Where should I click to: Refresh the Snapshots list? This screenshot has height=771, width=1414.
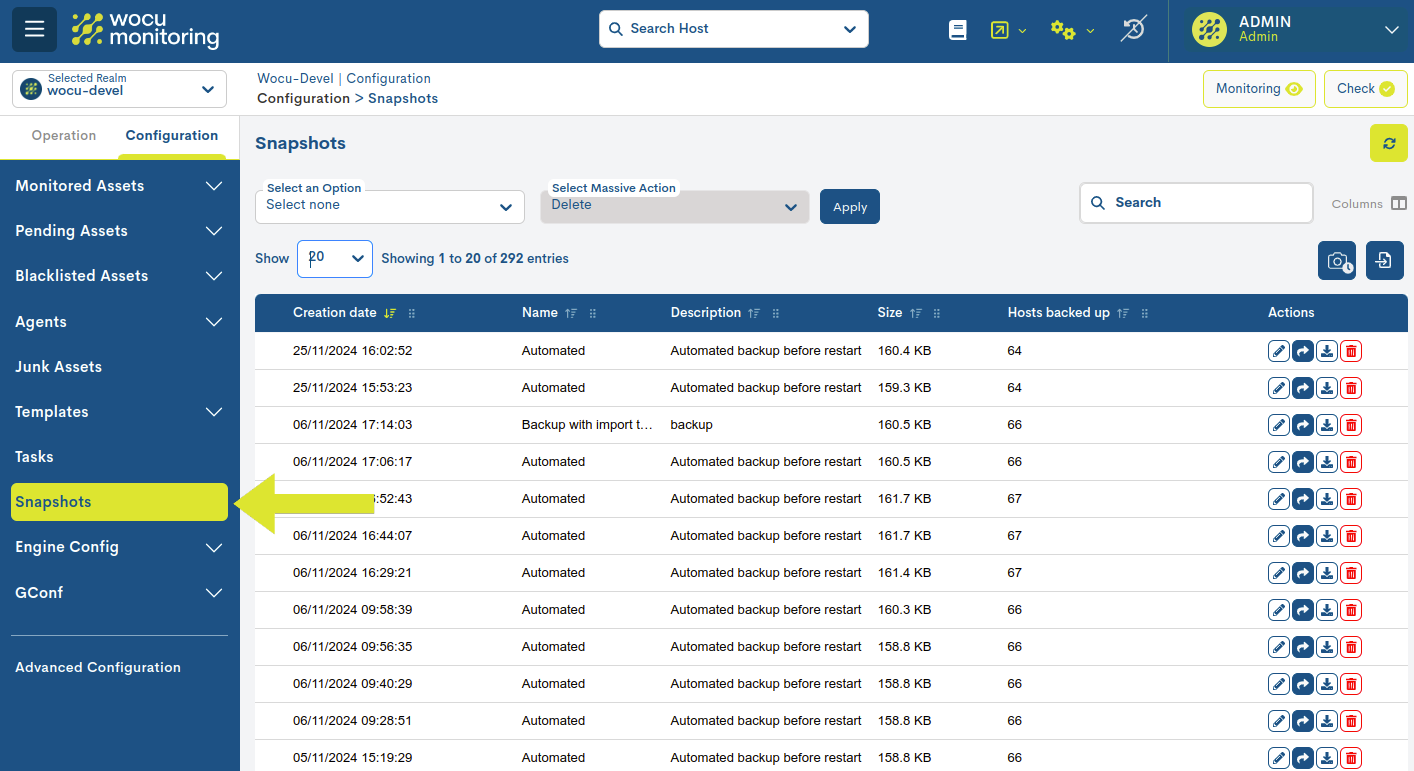1388,143
